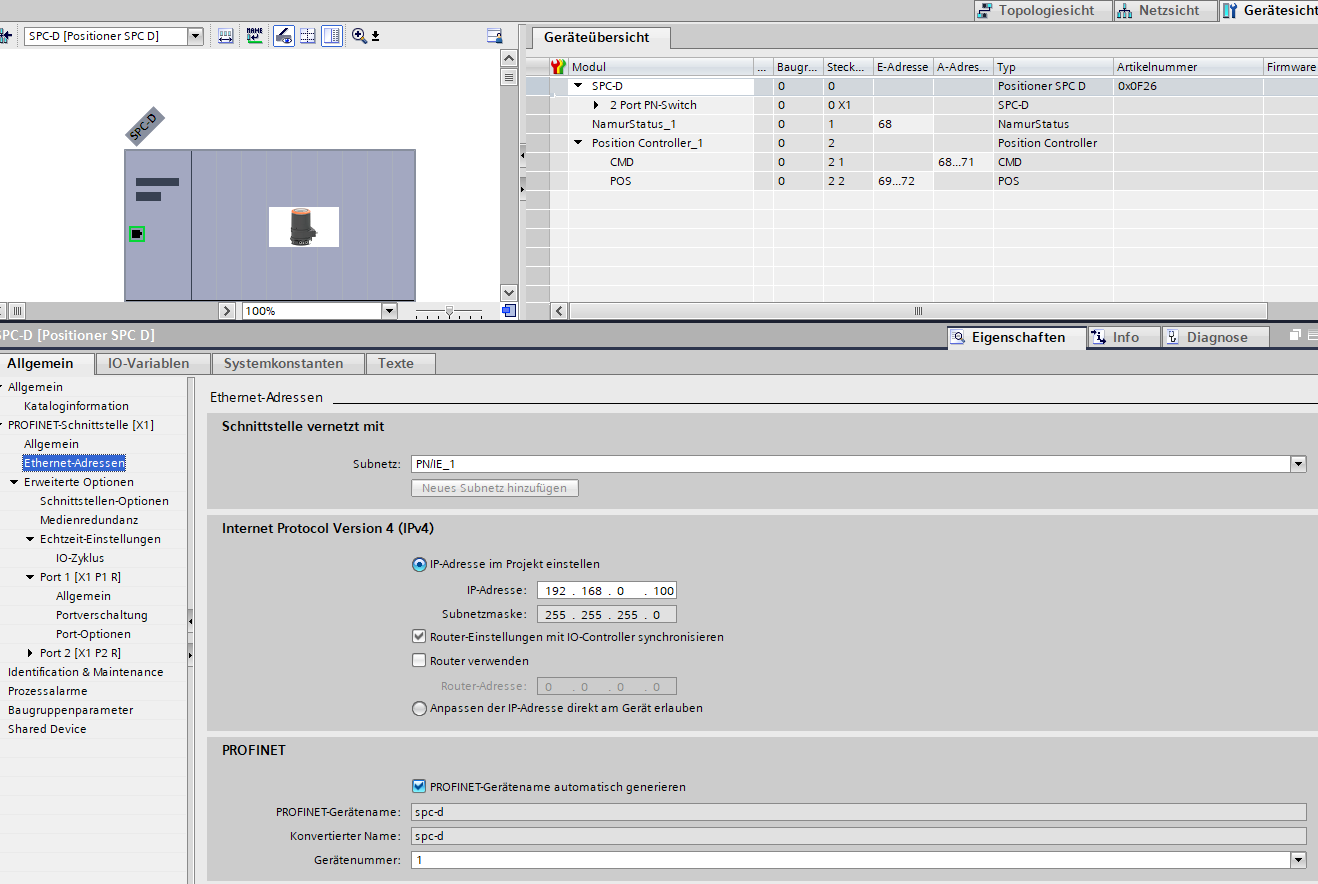The image size is (1318, 884).
Task: Expand the '2 Port PN-Switch' module row
Action: (x=597, y=105)
